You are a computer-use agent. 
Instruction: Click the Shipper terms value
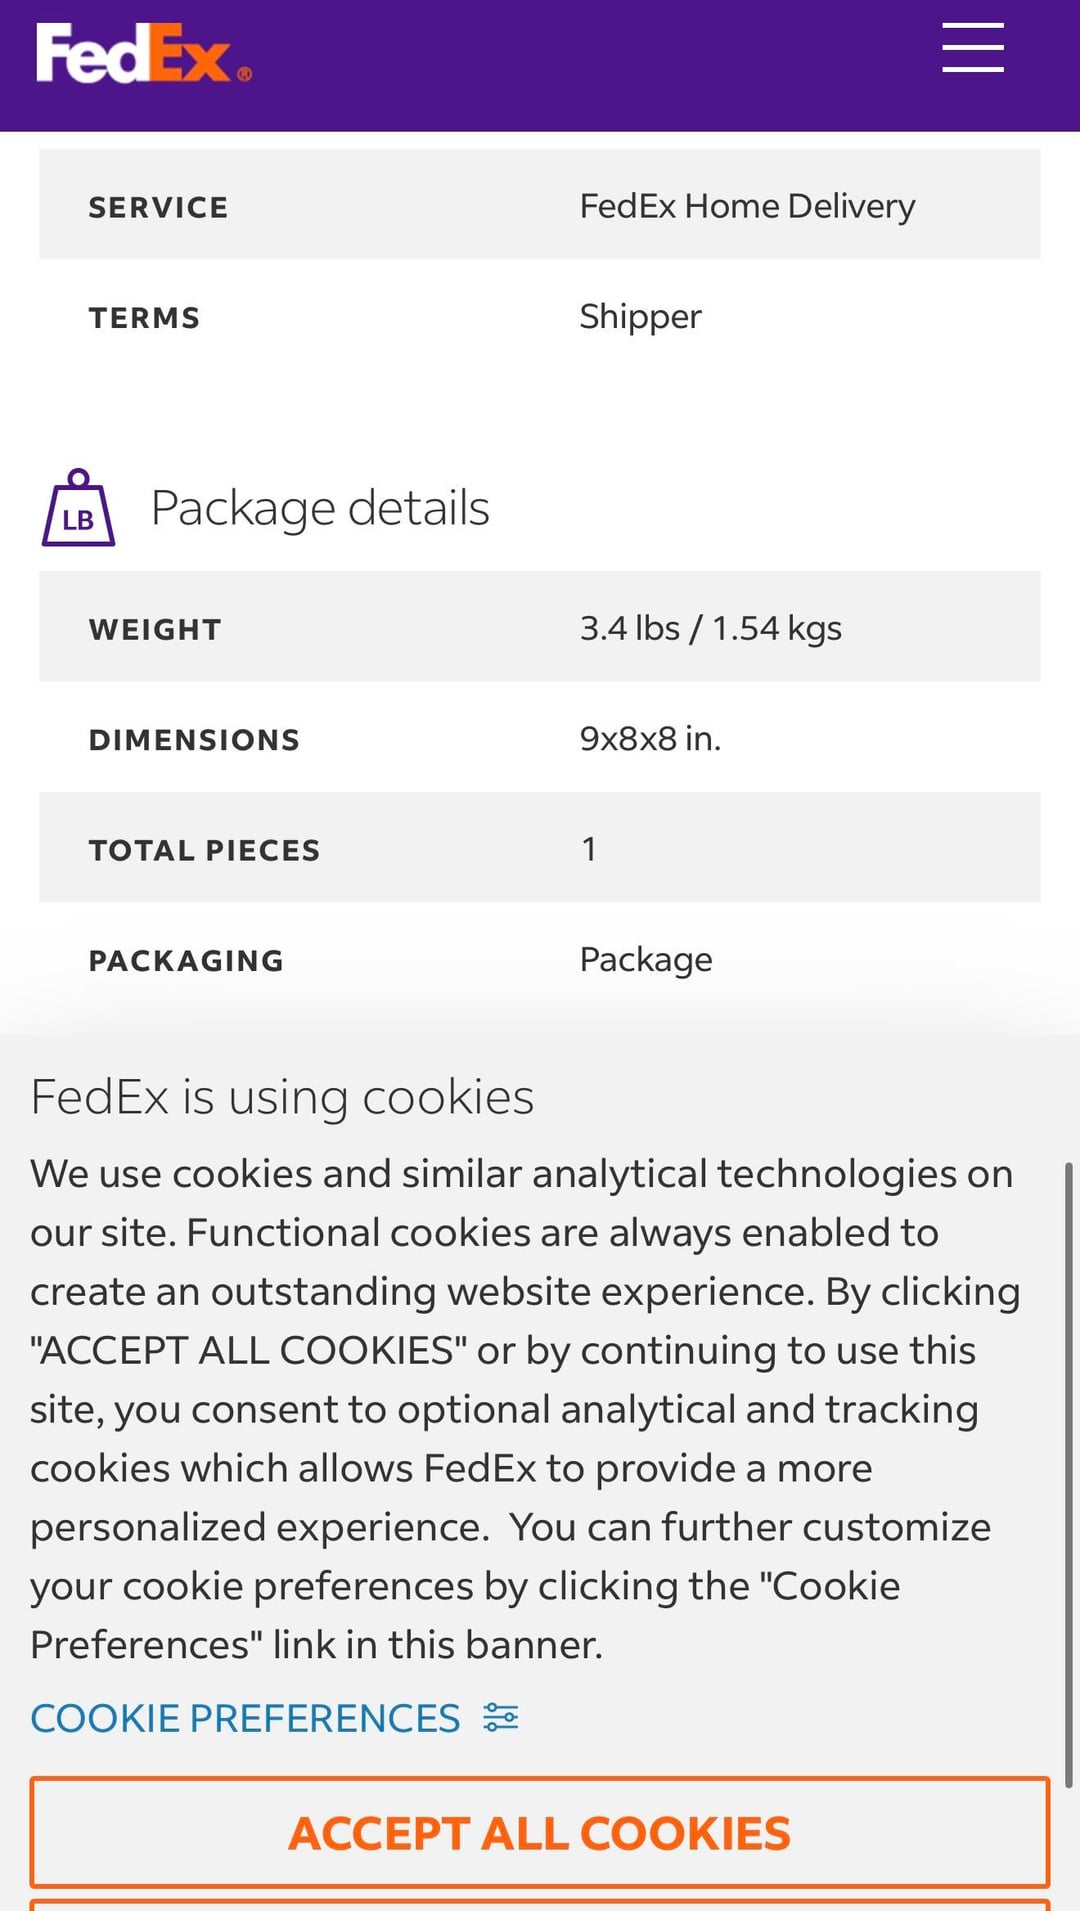click(x=640, y=317)
